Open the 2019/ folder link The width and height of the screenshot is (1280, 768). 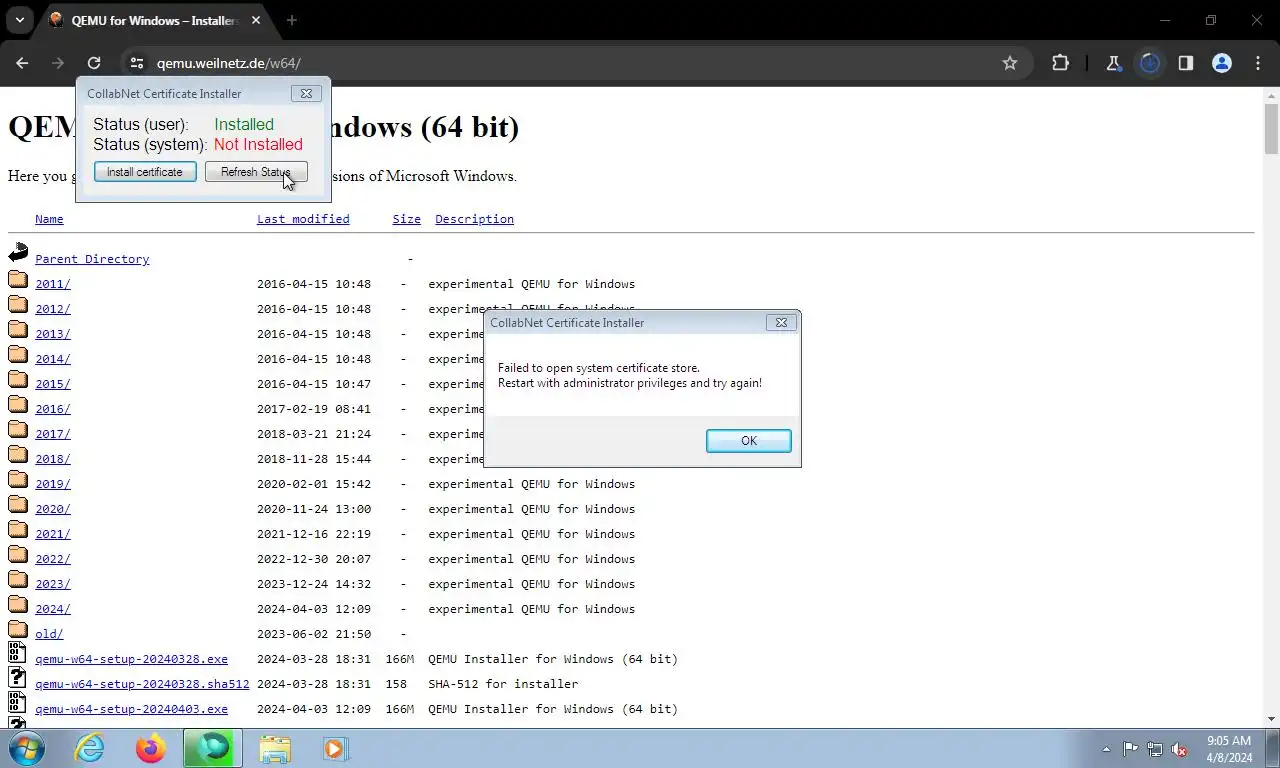53,484
